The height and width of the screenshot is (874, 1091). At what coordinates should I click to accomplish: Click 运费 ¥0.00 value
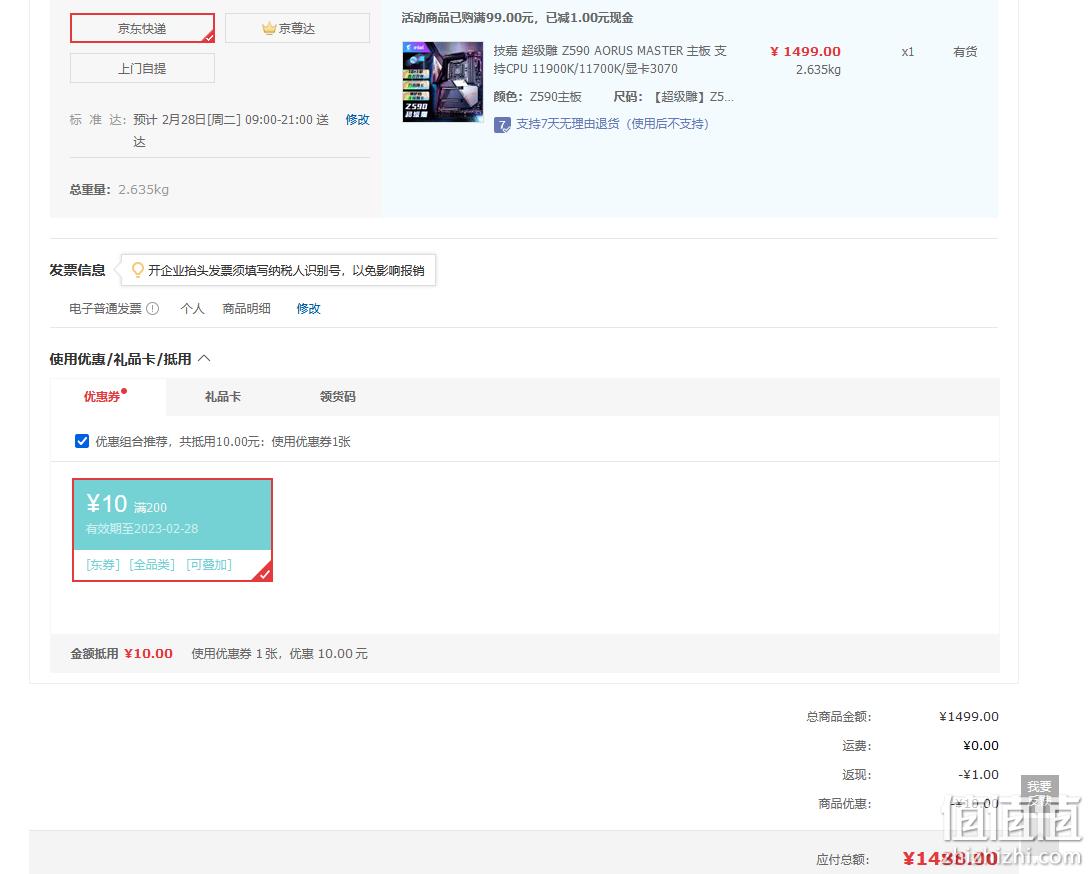pos(980,745)
